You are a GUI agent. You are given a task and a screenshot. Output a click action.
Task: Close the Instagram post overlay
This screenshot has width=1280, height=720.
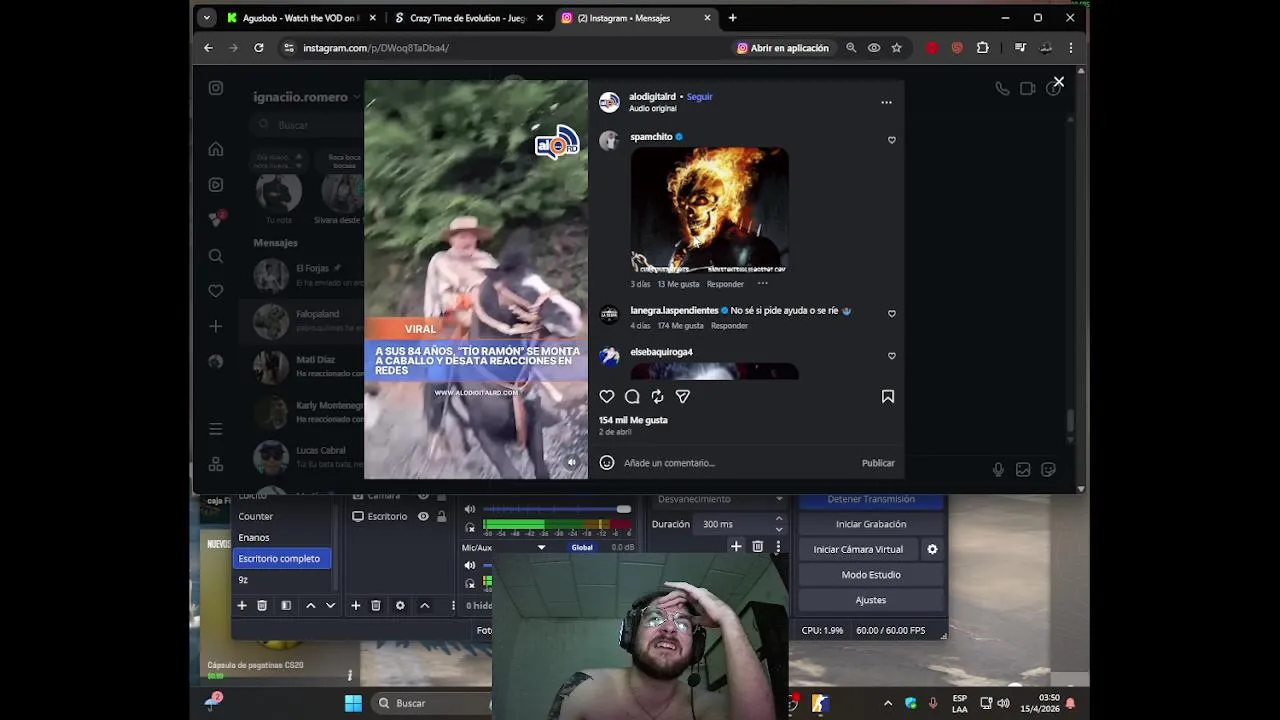coord(1058,83)
